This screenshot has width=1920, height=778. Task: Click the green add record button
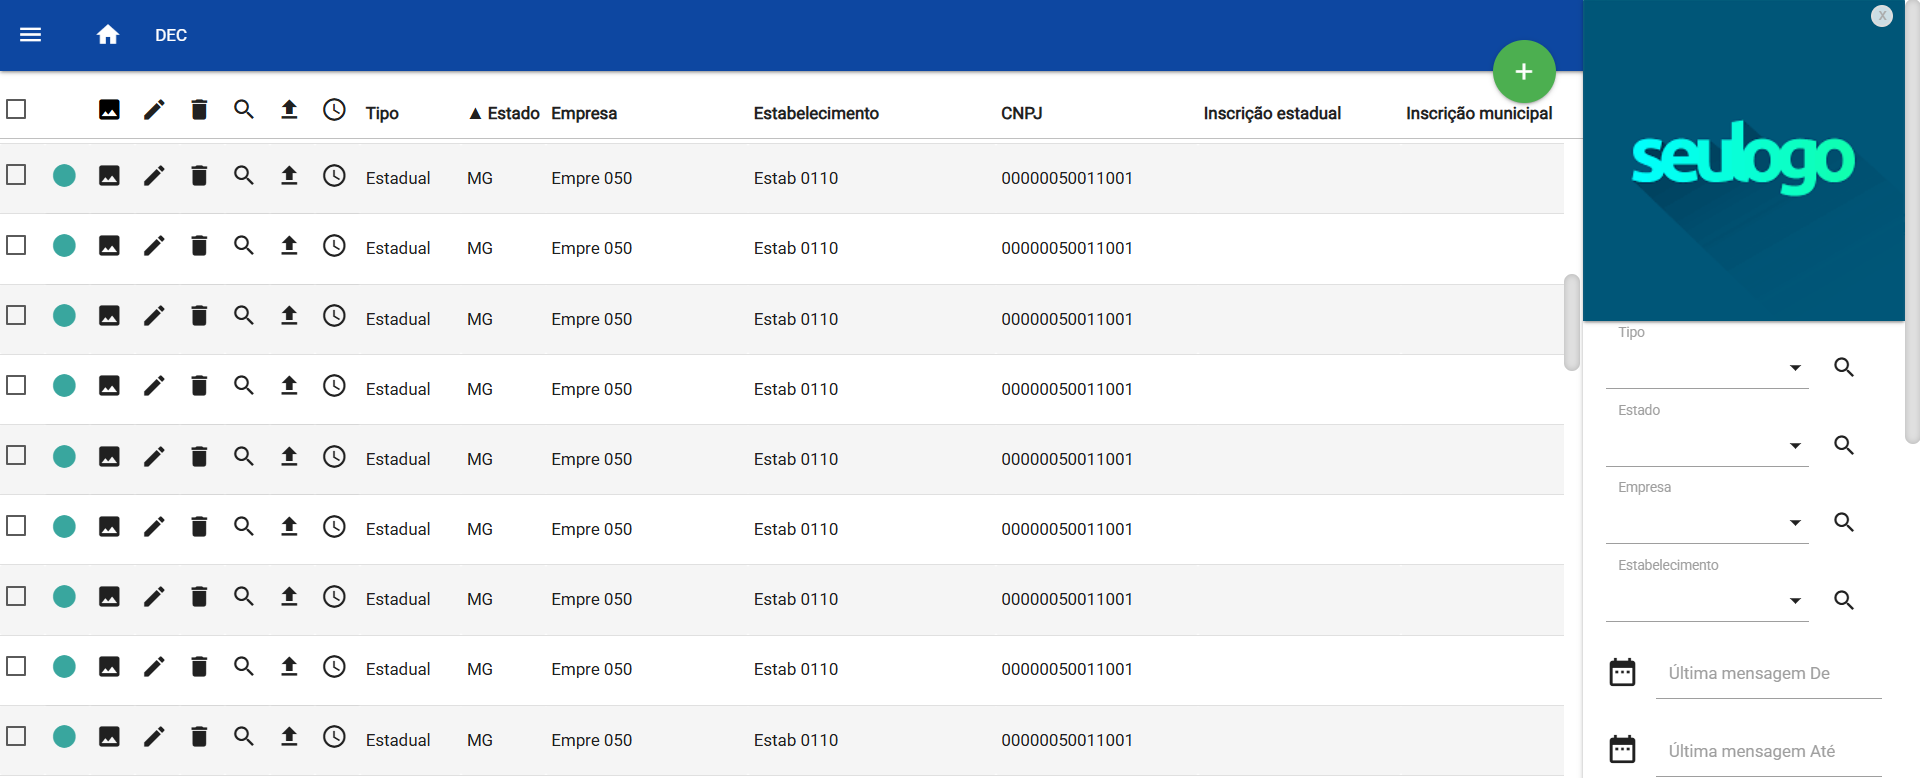[x=1524, y=71]
